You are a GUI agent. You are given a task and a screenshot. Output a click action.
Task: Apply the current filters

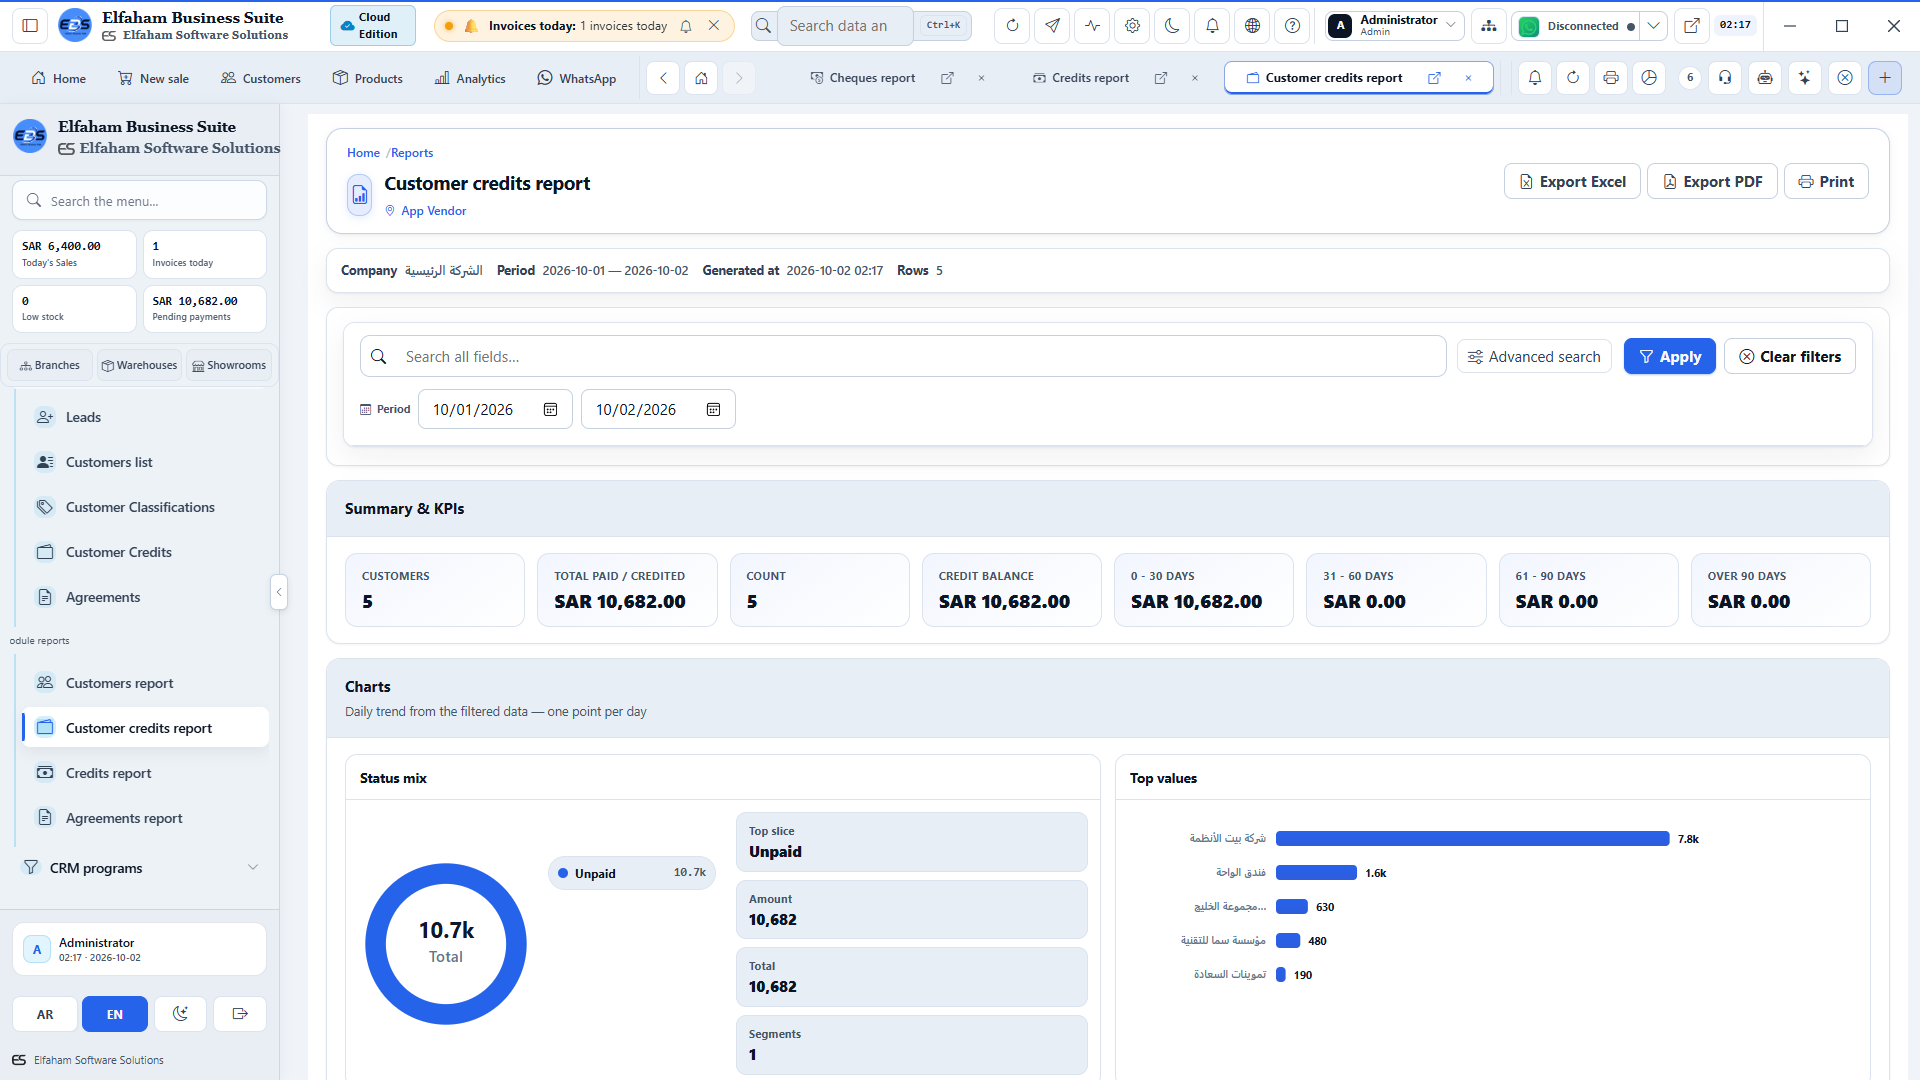coord(1669,357)
